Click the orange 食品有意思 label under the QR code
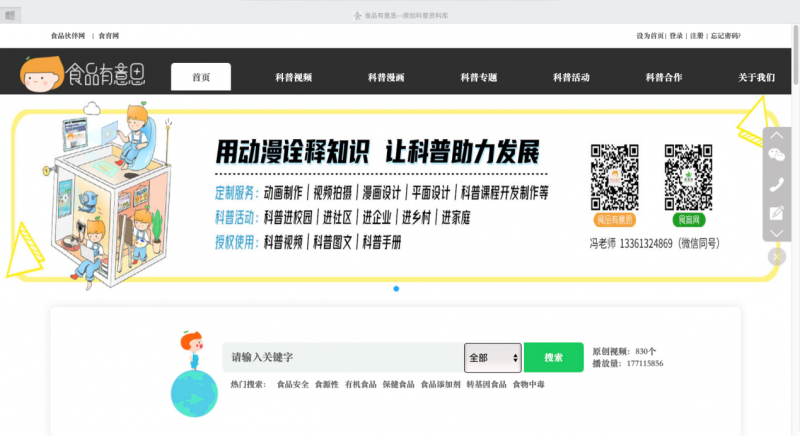Image resolution: width=800 pixels, height=436 pixels. tap(614, 220)
